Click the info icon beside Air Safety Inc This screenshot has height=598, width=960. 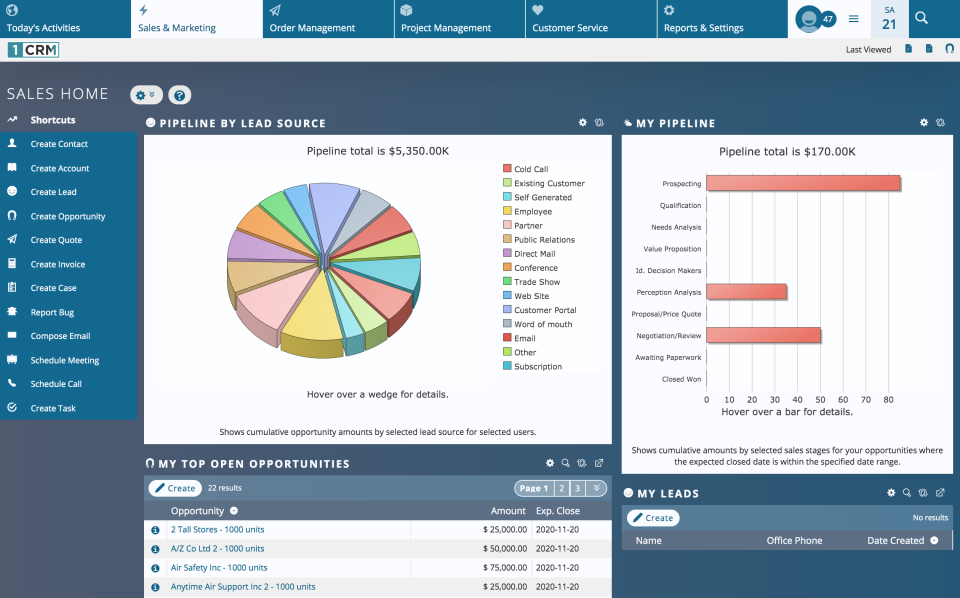pyautogui.click(x=155, y=568)
